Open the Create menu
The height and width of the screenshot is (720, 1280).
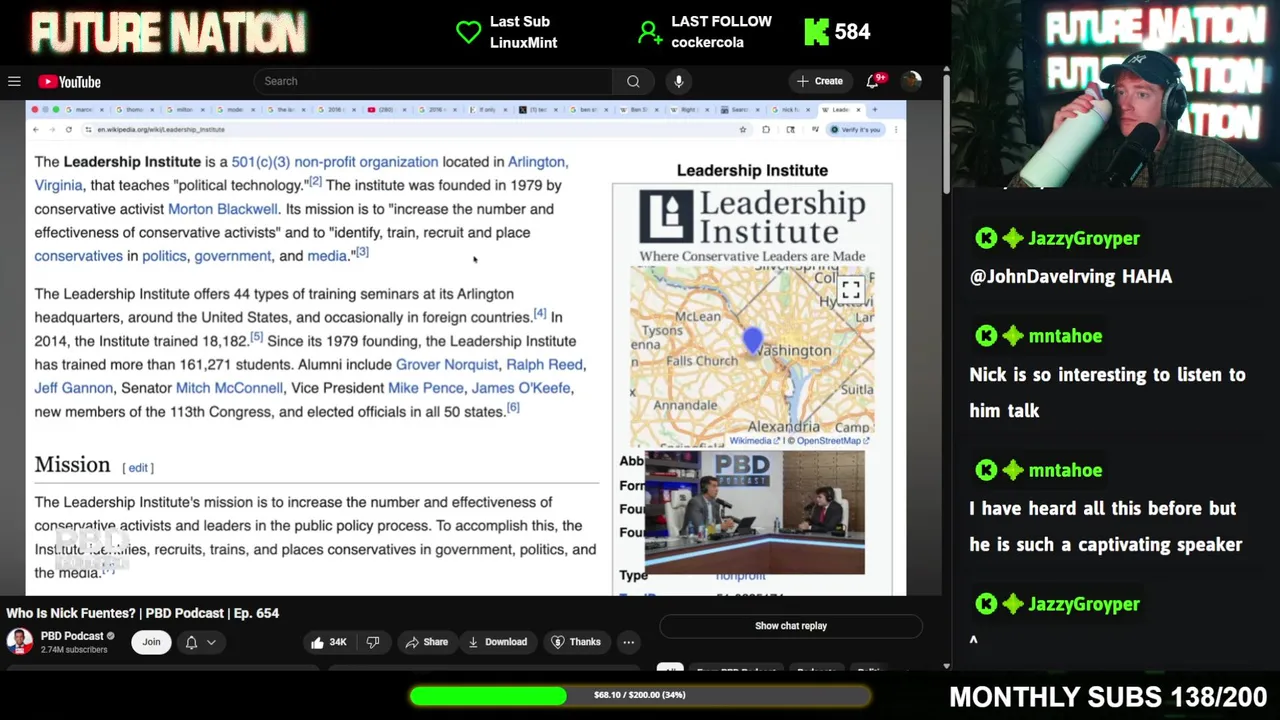click(x=820, y=81)
